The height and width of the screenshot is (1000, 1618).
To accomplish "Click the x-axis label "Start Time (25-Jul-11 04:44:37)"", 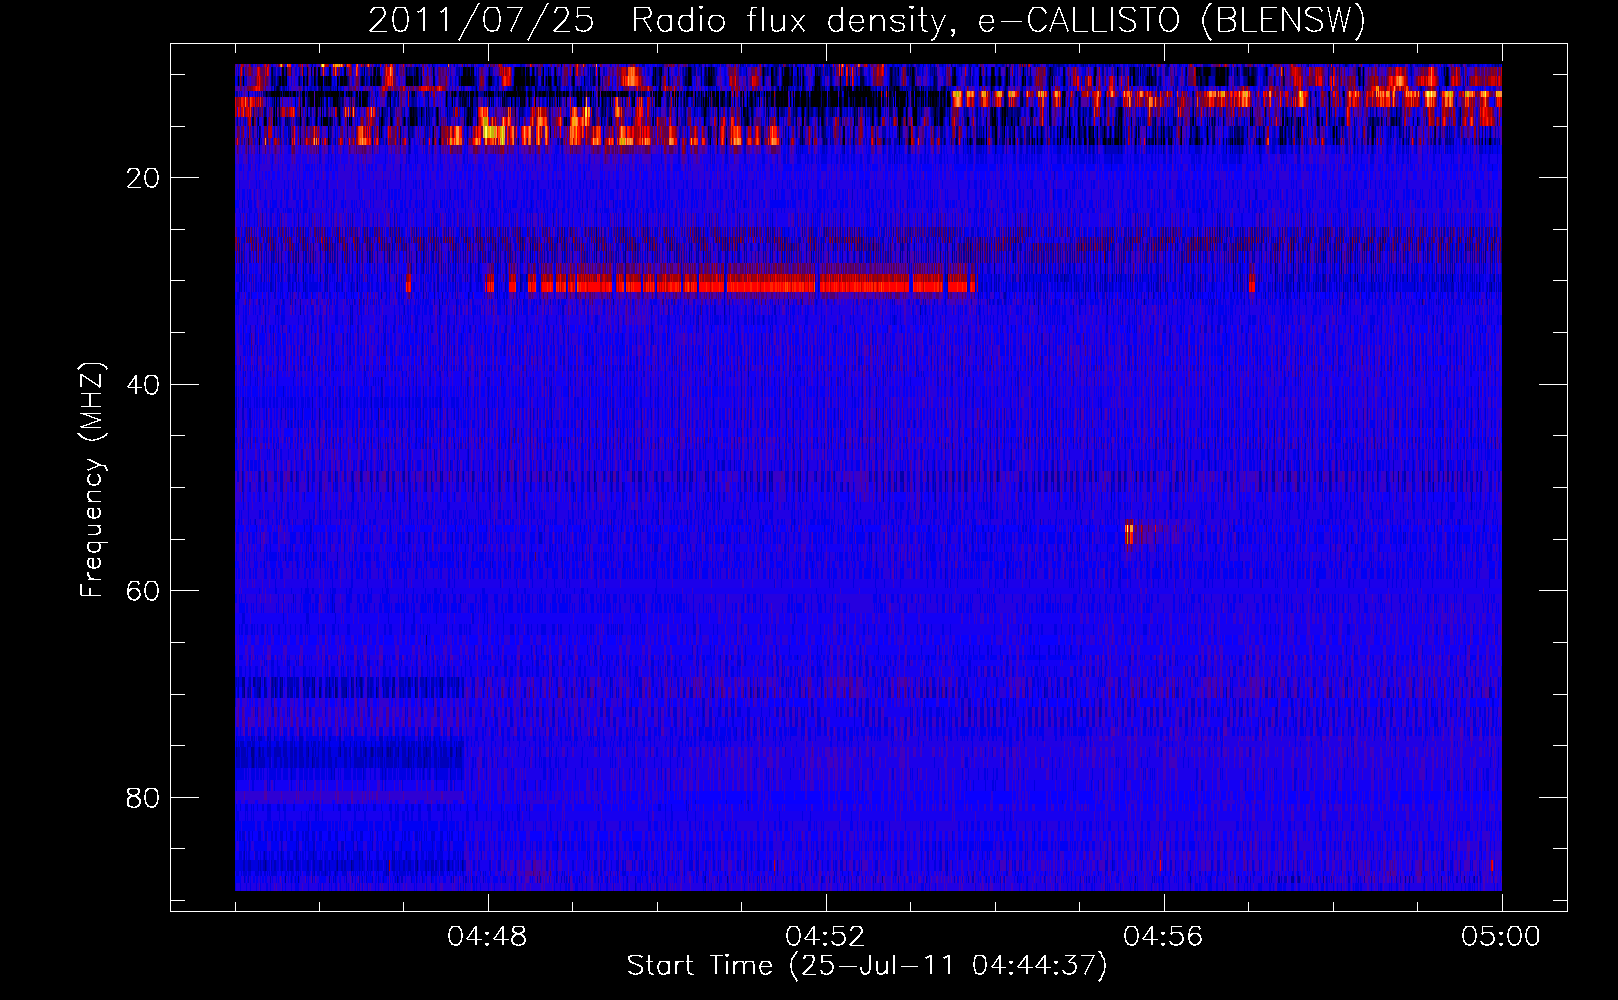I will click(x=867, y=966).
